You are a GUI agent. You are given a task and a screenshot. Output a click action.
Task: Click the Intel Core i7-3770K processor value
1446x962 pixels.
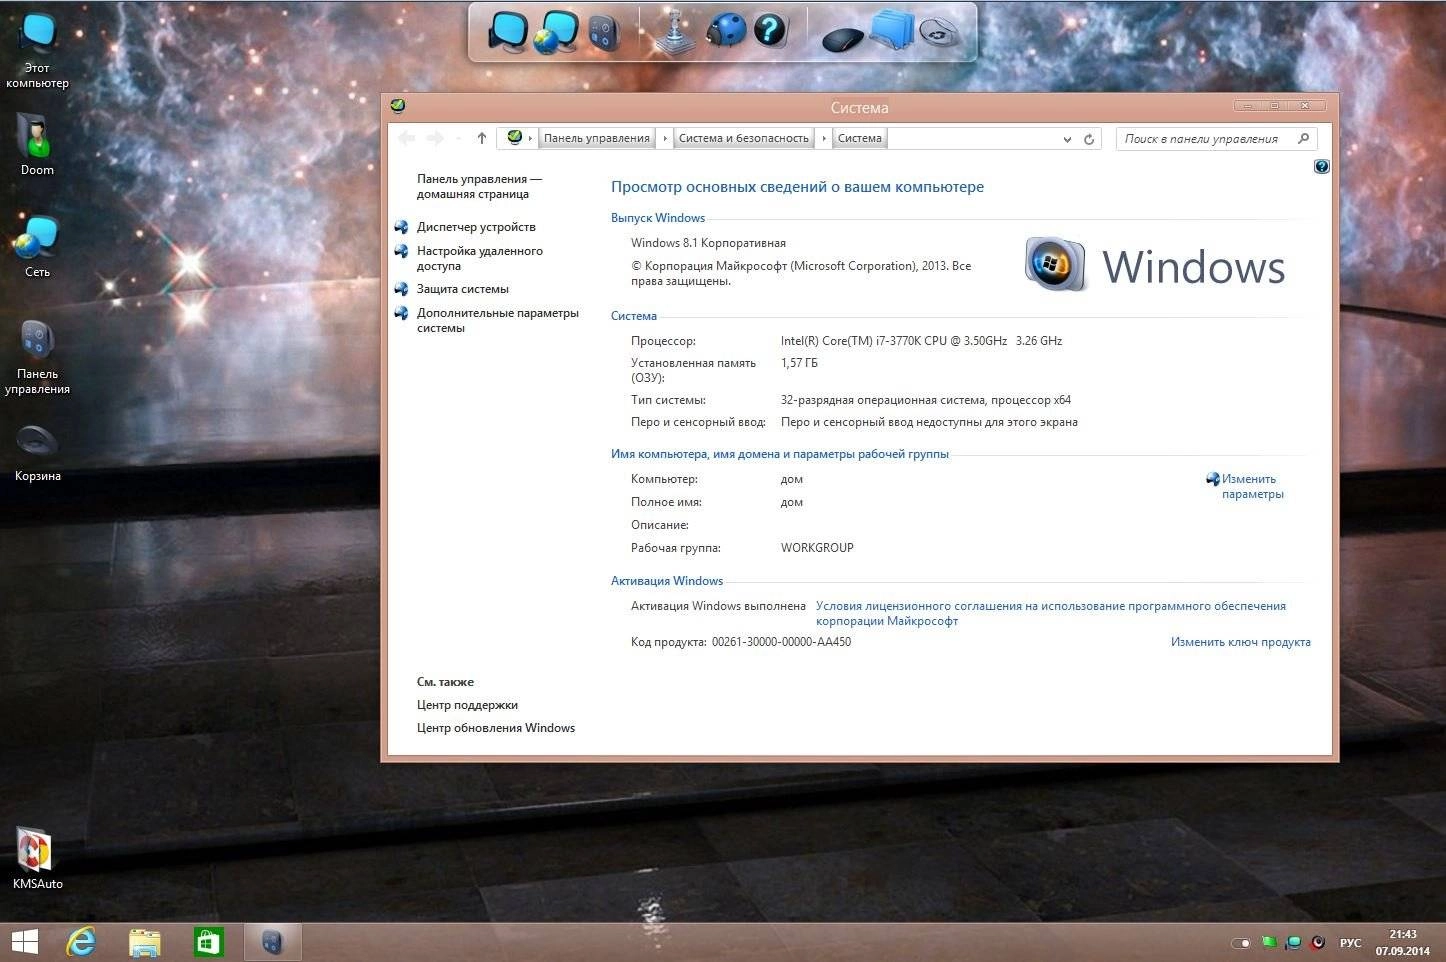(921, 341)
